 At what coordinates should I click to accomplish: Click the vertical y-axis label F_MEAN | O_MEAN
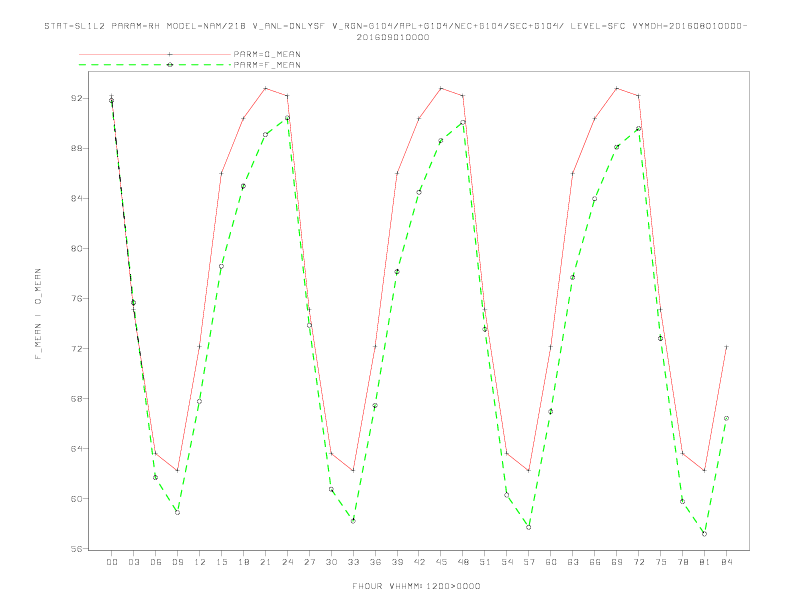(x=38, y=314)
